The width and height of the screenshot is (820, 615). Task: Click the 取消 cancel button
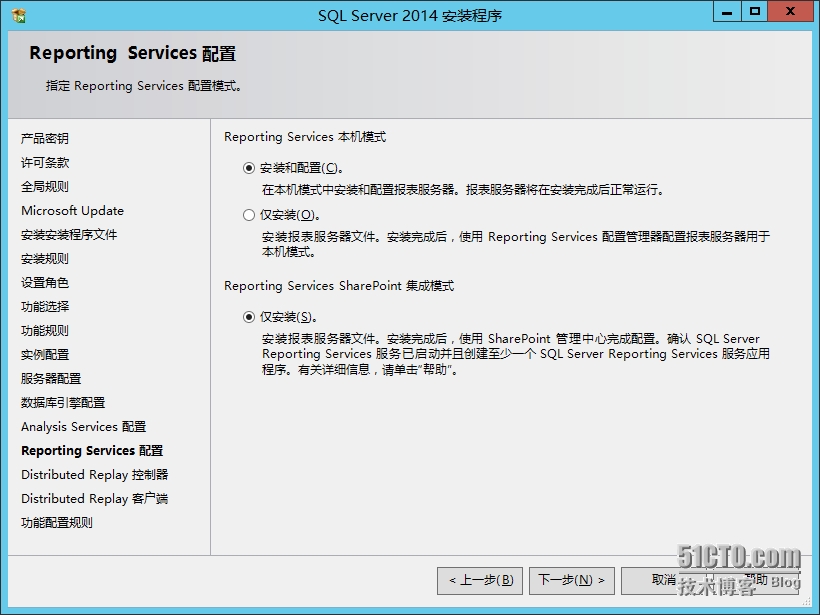pos(663,580)
